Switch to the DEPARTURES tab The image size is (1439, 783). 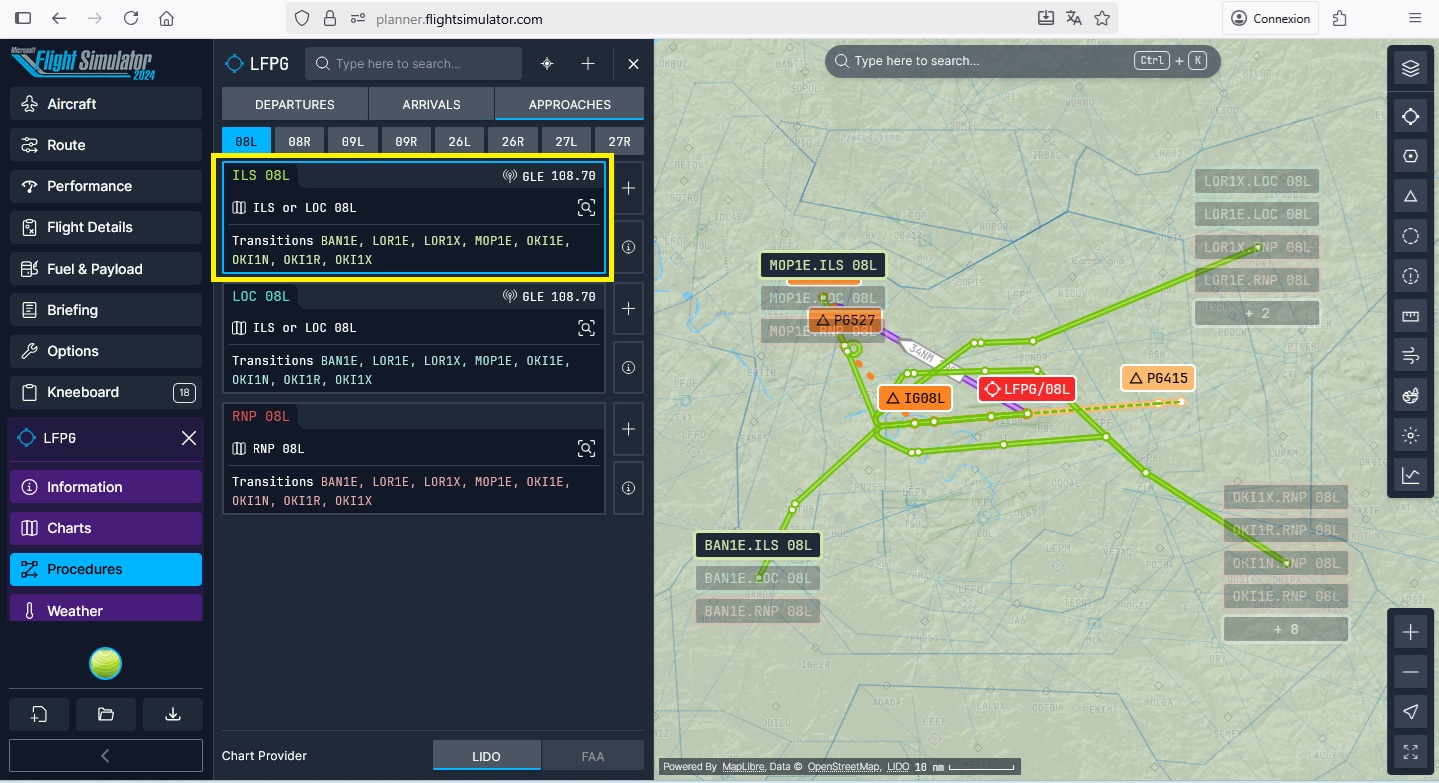(x=295, y=104)
